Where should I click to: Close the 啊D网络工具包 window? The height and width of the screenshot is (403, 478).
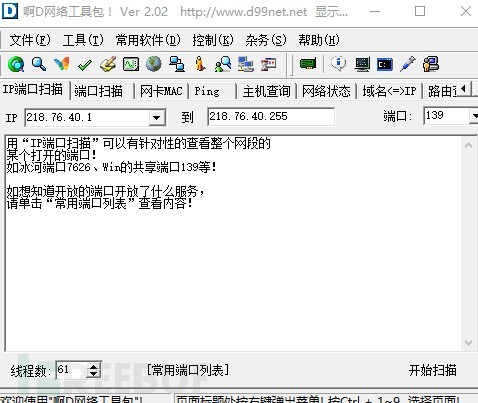[x=466, y=11]
